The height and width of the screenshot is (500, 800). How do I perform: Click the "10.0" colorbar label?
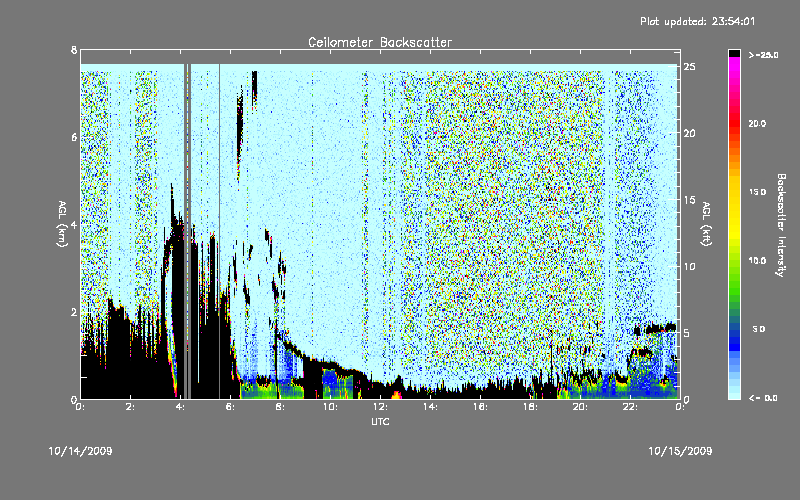757,261
